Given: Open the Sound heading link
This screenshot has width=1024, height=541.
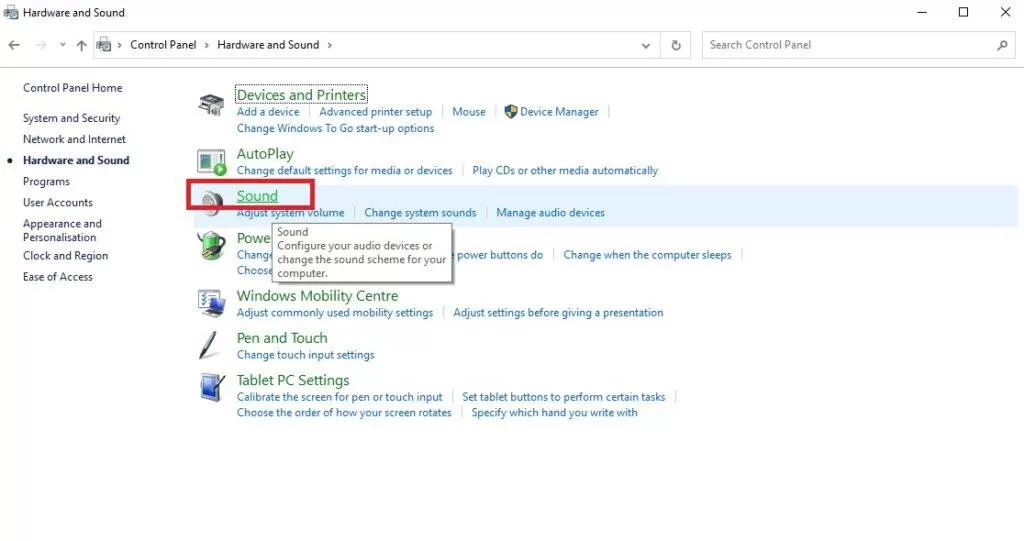Looking at the screenshot, I should pos(257,196).
